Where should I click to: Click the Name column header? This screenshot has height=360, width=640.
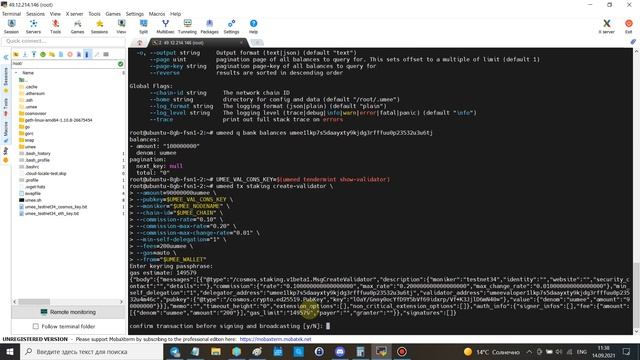pos(28,73)
